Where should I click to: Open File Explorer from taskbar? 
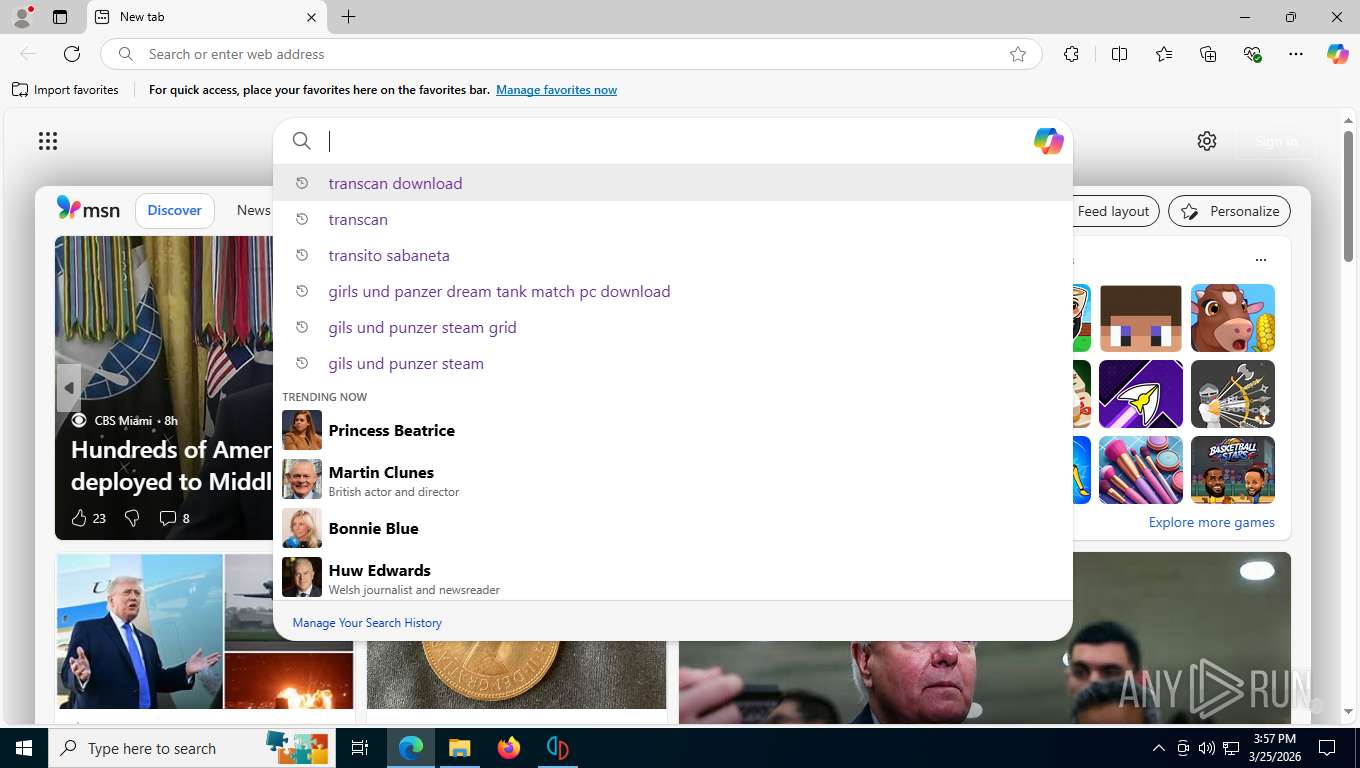tap(459, 748)
